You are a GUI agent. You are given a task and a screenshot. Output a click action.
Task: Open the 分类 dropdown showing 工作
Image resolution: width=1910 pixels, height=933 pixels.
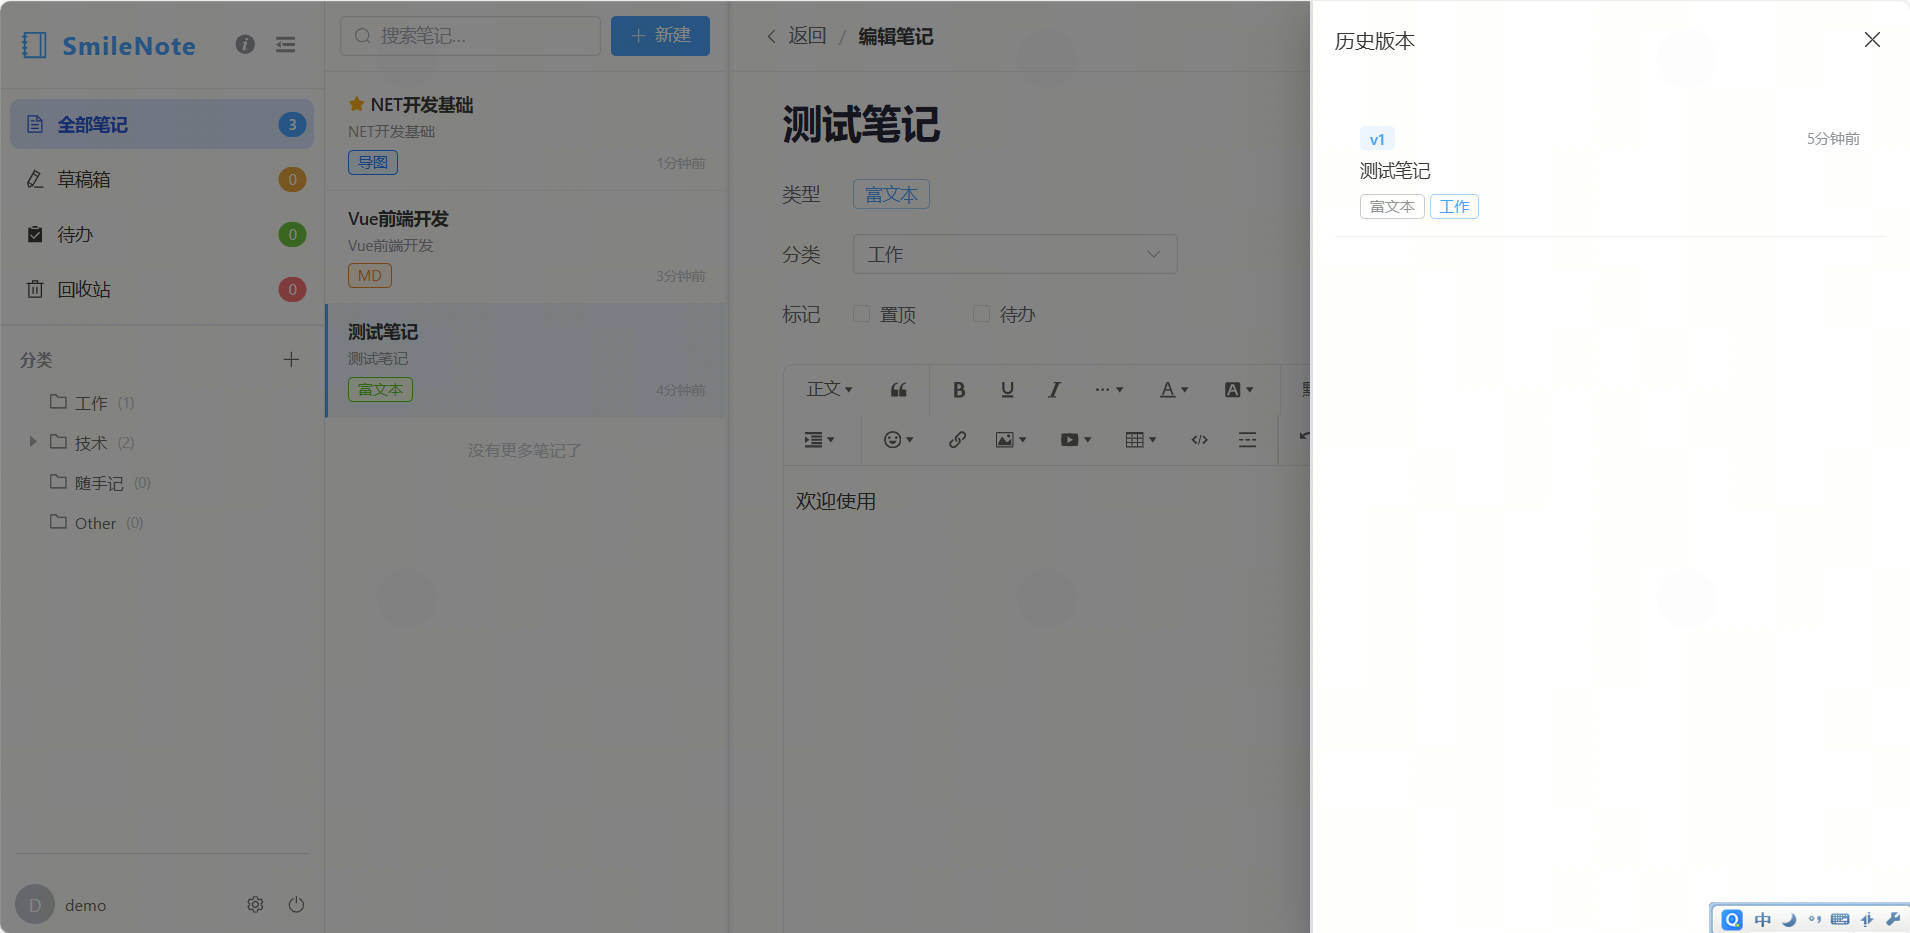pyautogui.click(x=1015, y=254)
